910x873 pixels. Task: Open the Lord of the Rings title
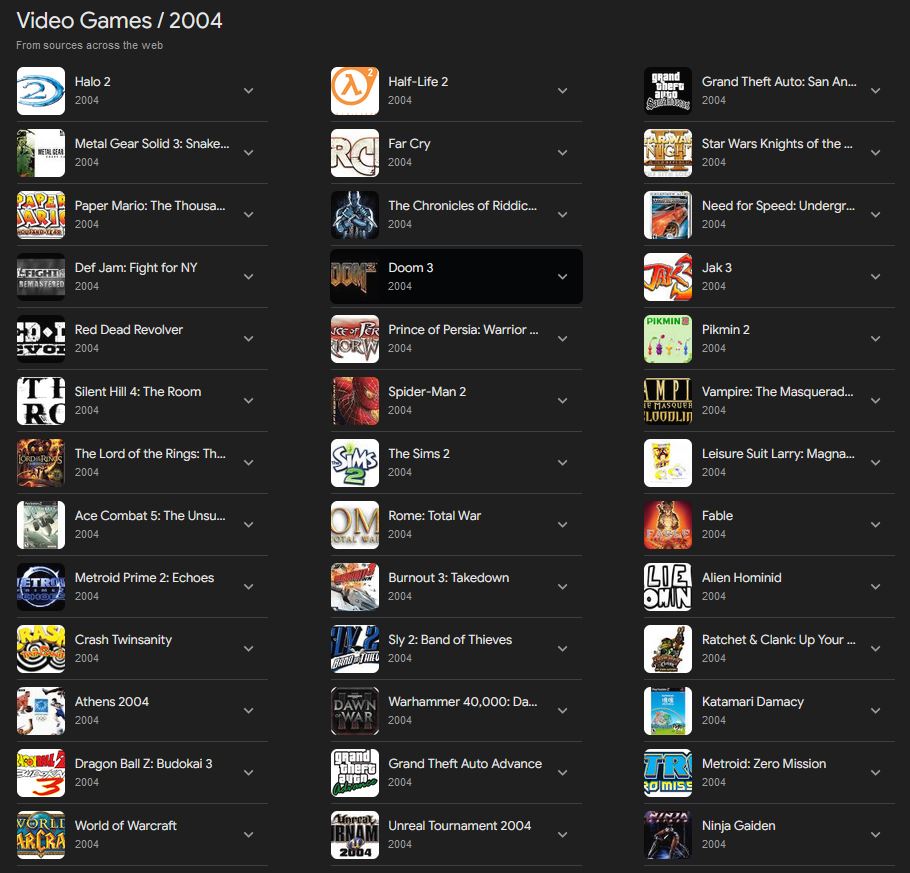150,454
